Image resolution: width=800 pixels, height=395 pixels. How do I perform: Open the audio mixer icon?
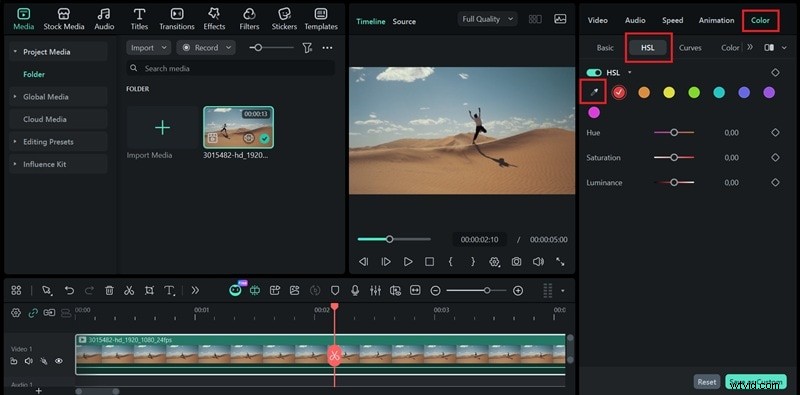375,290
